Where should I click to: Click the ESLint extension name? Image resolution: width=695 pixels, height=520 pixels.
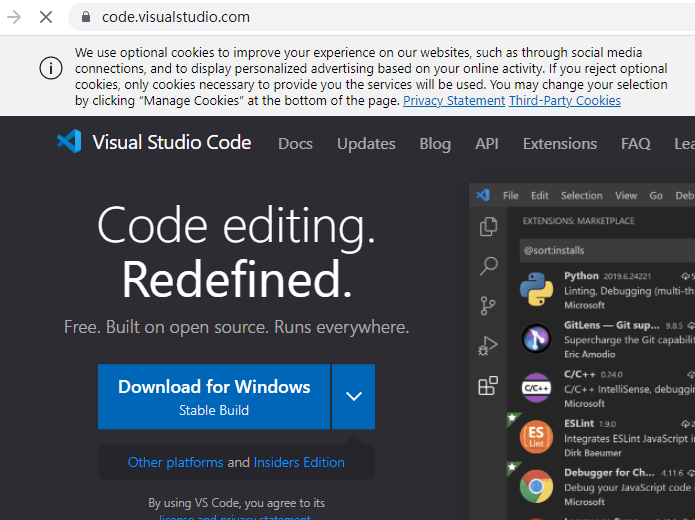(x=579, y=423)
